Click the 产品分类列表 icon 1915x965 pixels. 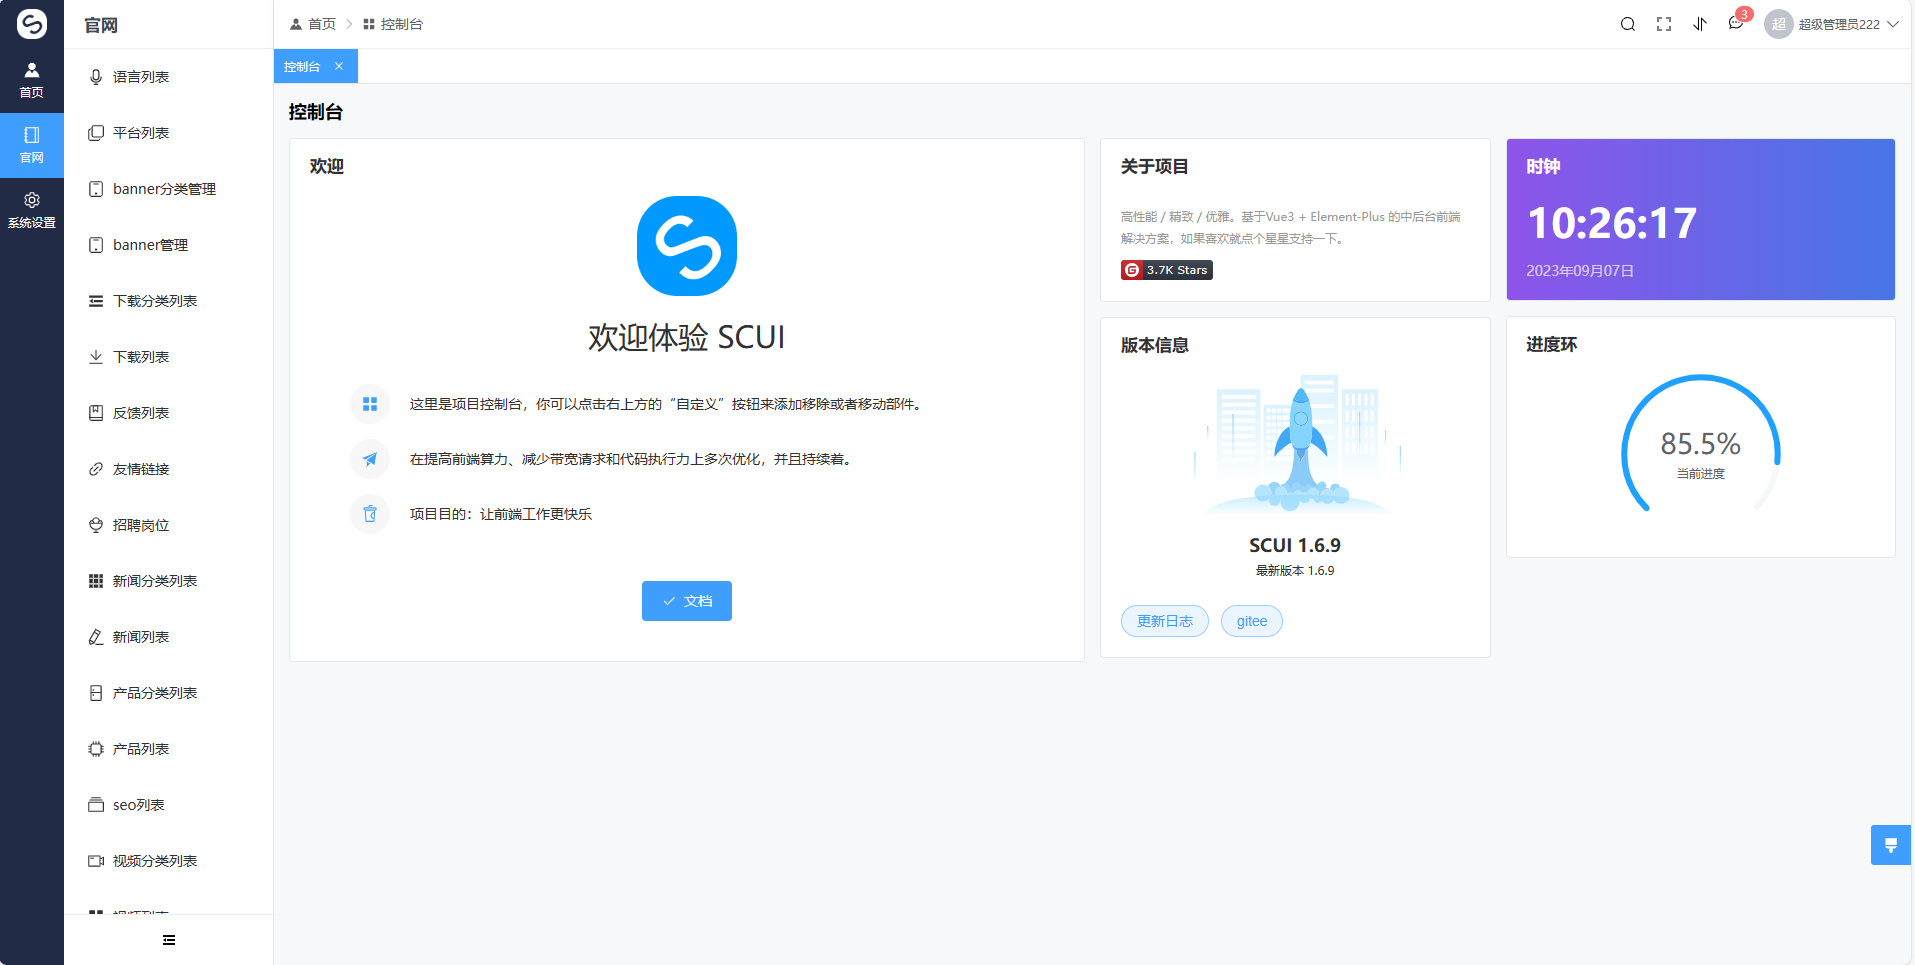tap(96, 693)
